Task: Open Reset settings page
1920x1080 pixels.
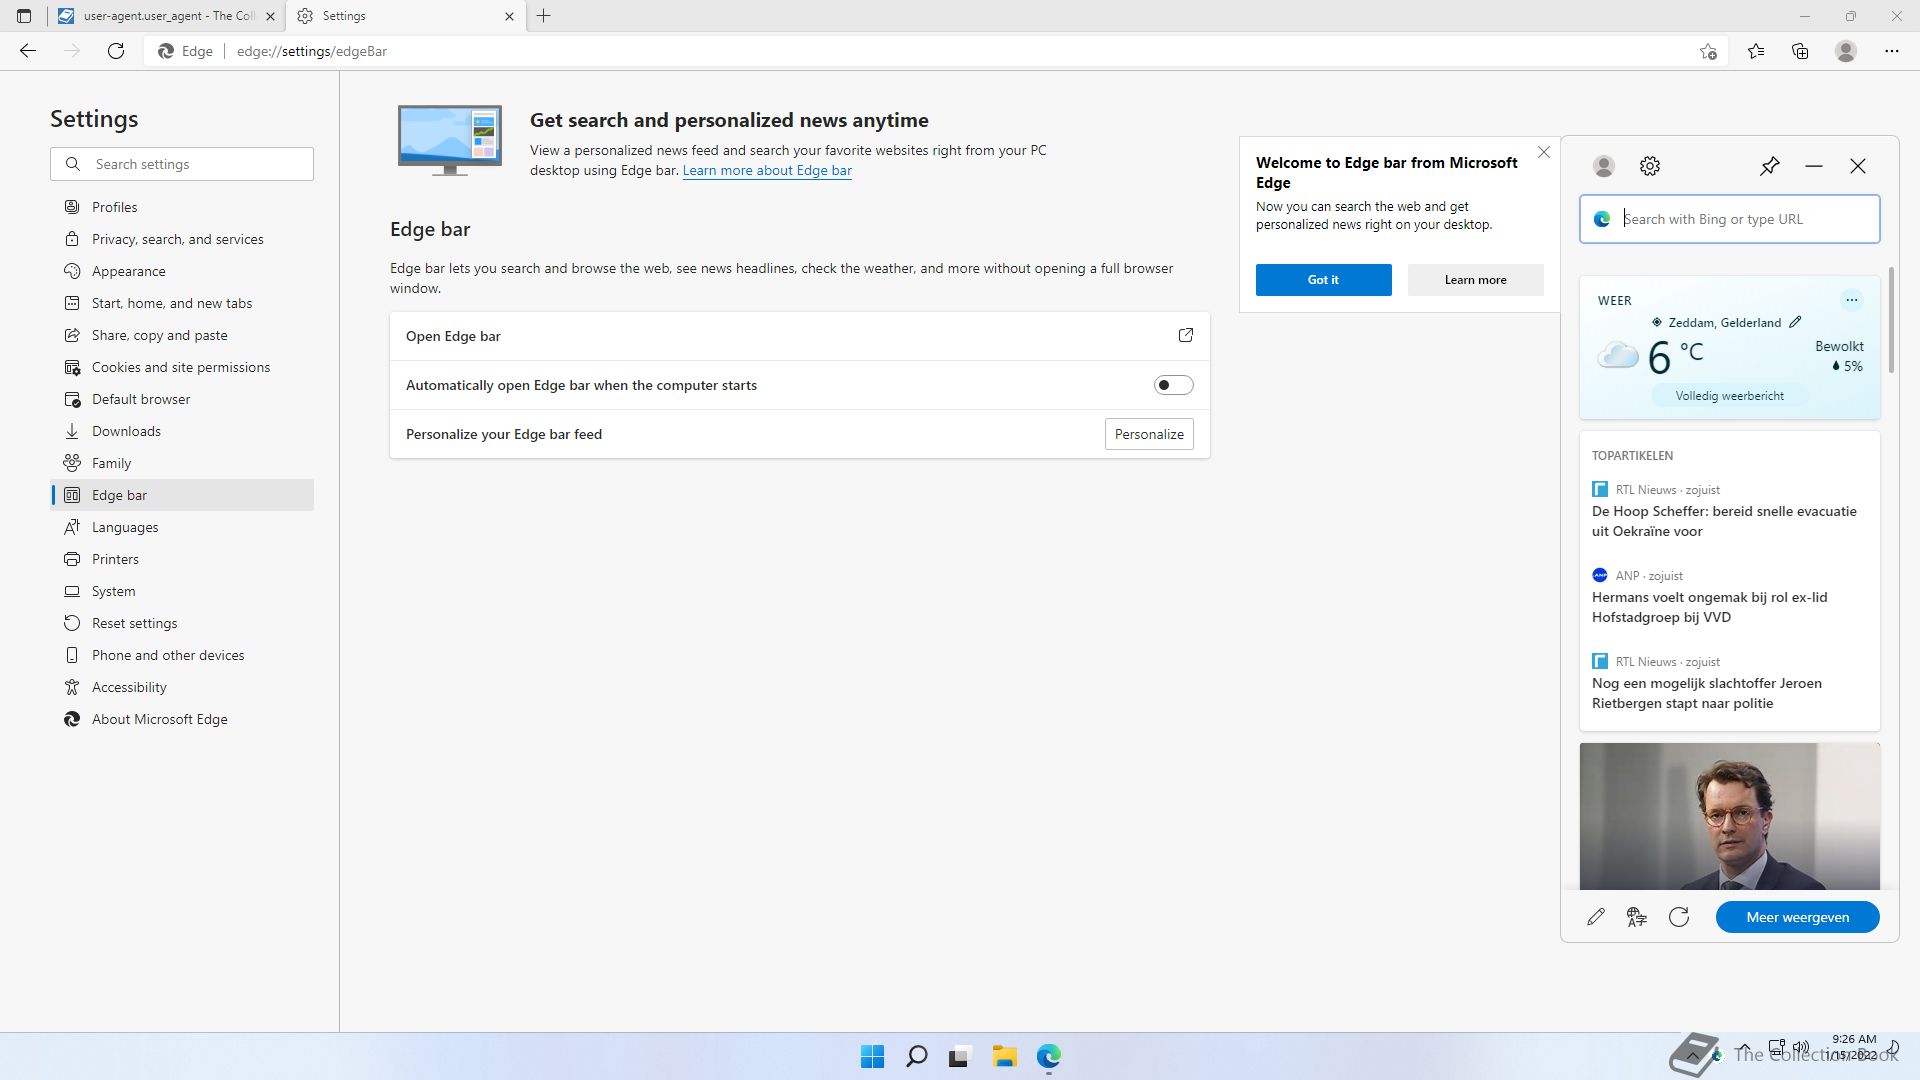Action: [182, 623]
